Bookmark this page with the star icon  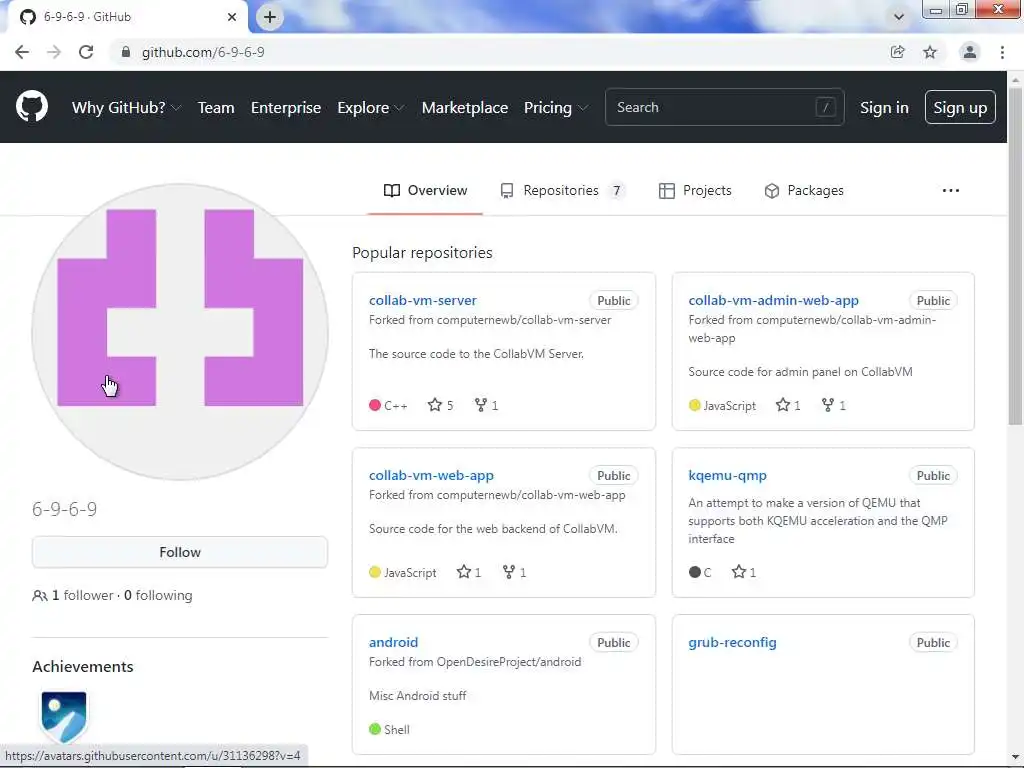point(930,52)
